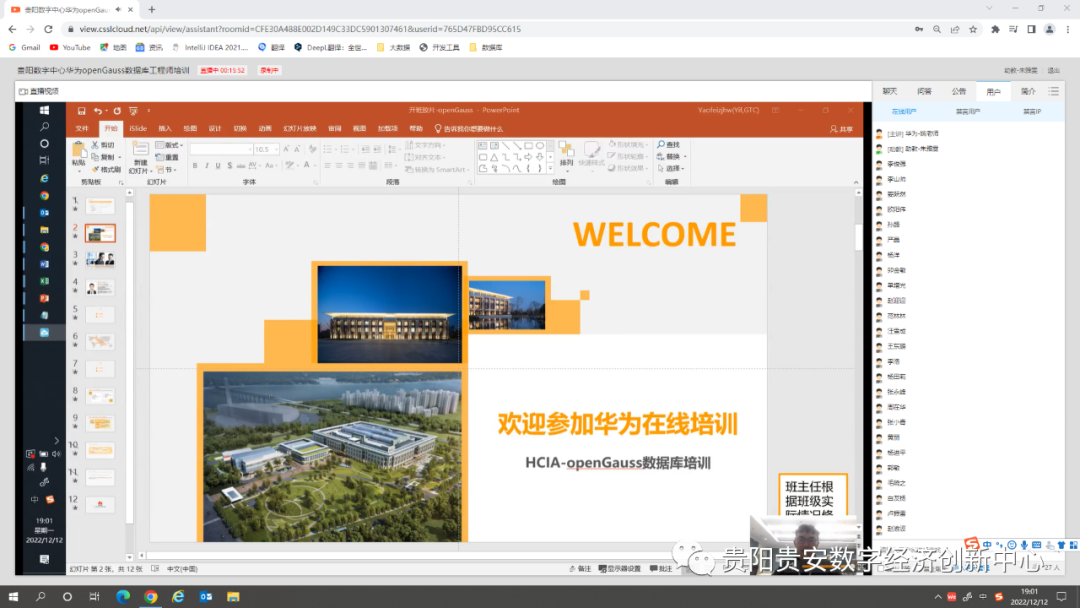Image resolution: width=1080 pixels, height=608 pixels.
Task: Select slide 3 thumbnail in slide panel
Action: tap(101, 260)
